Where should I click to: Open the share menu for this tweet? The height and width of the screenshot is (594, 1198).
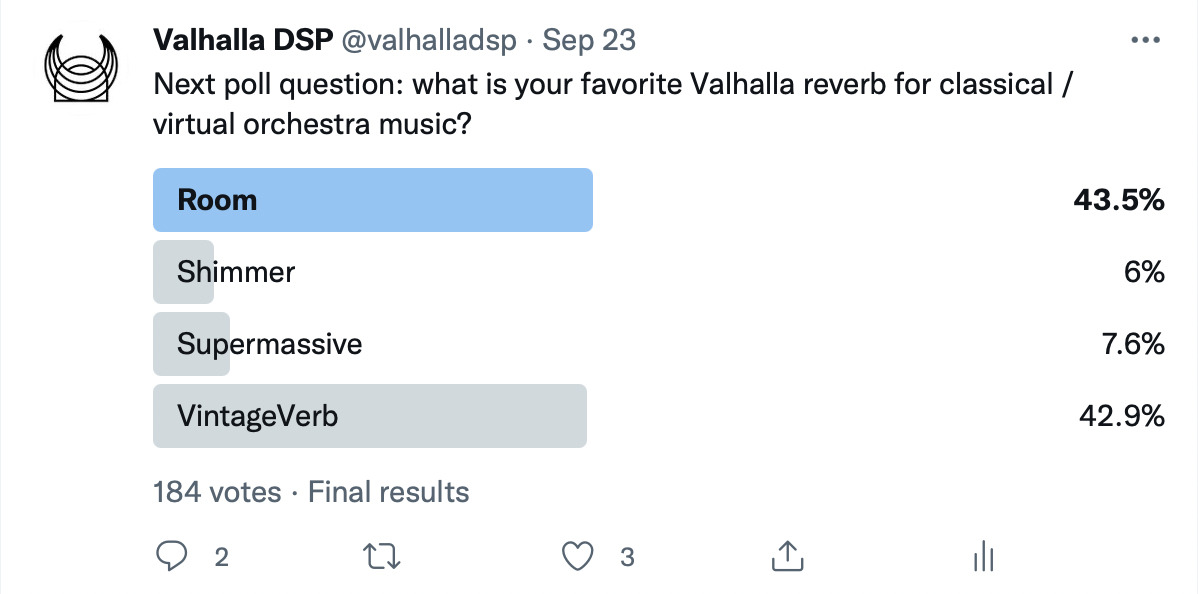tap(787, 557)
